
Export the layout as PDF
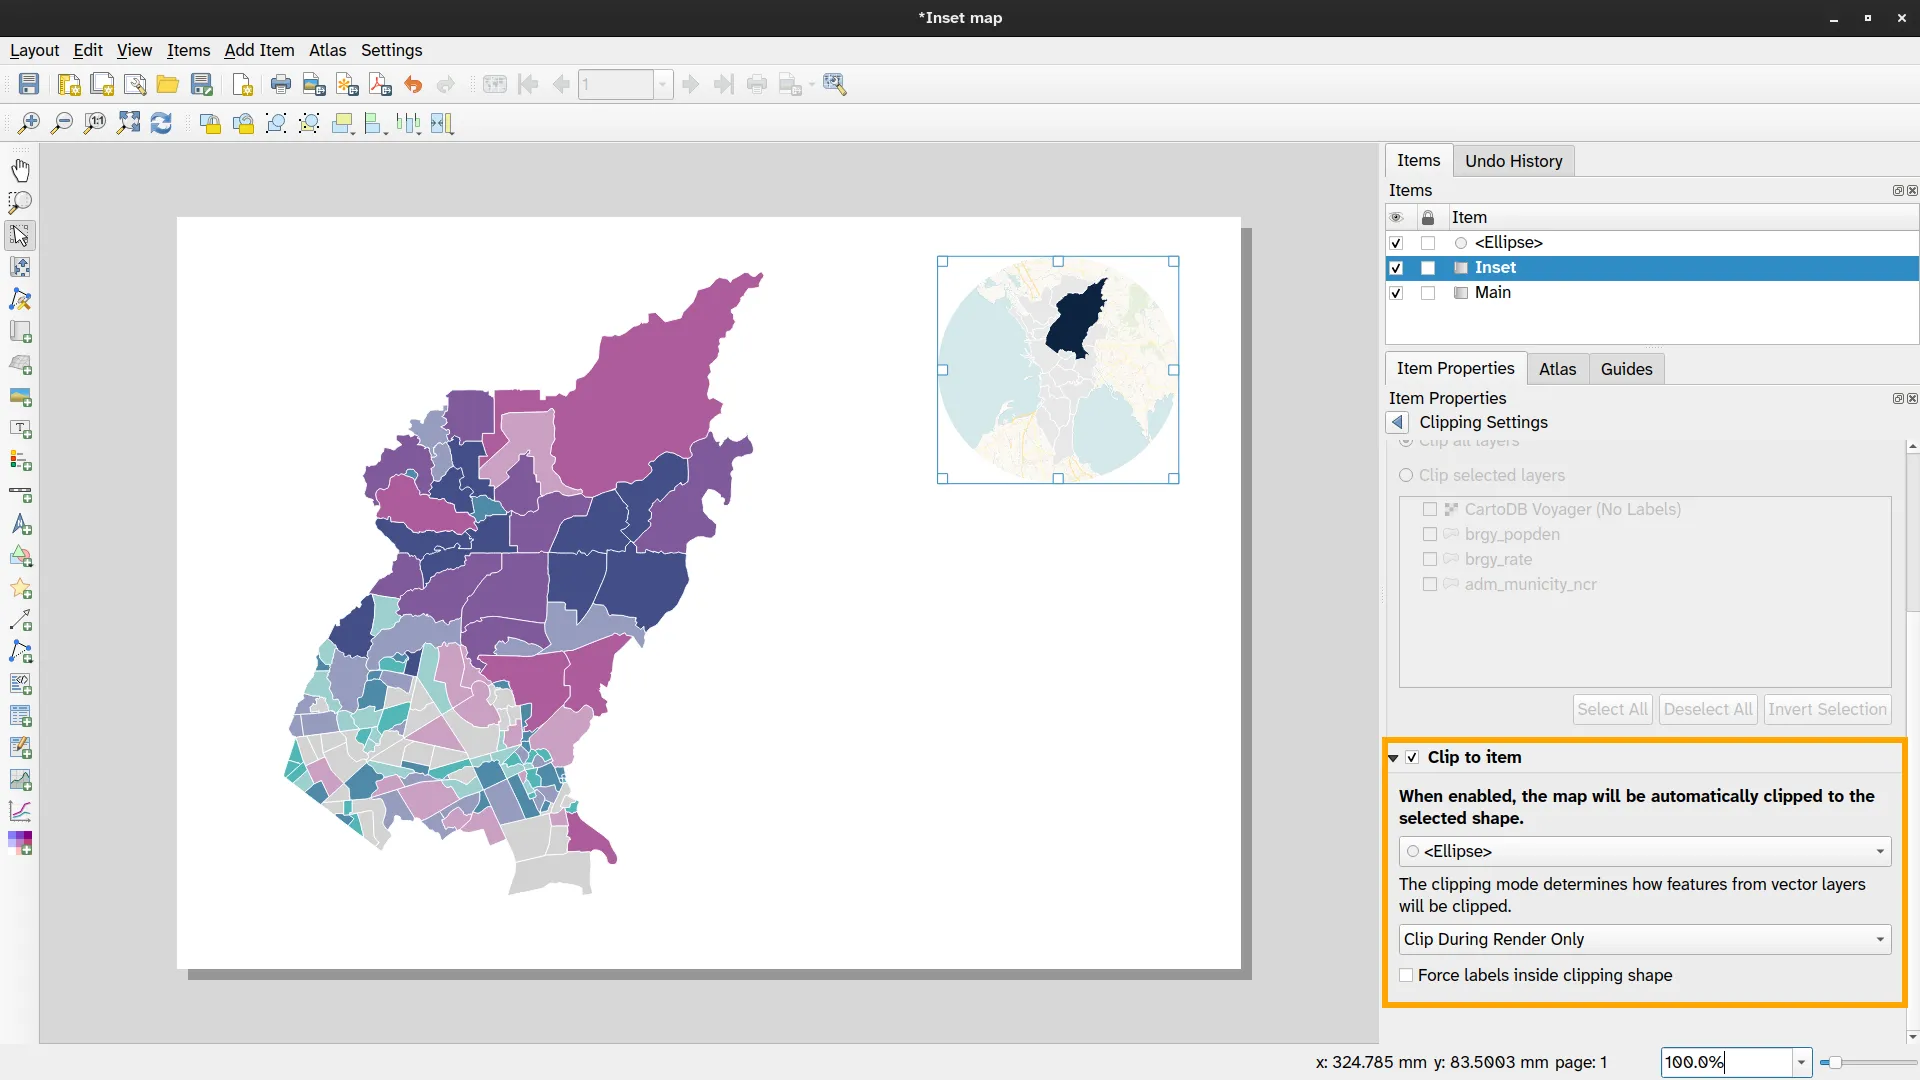[379, 84]
